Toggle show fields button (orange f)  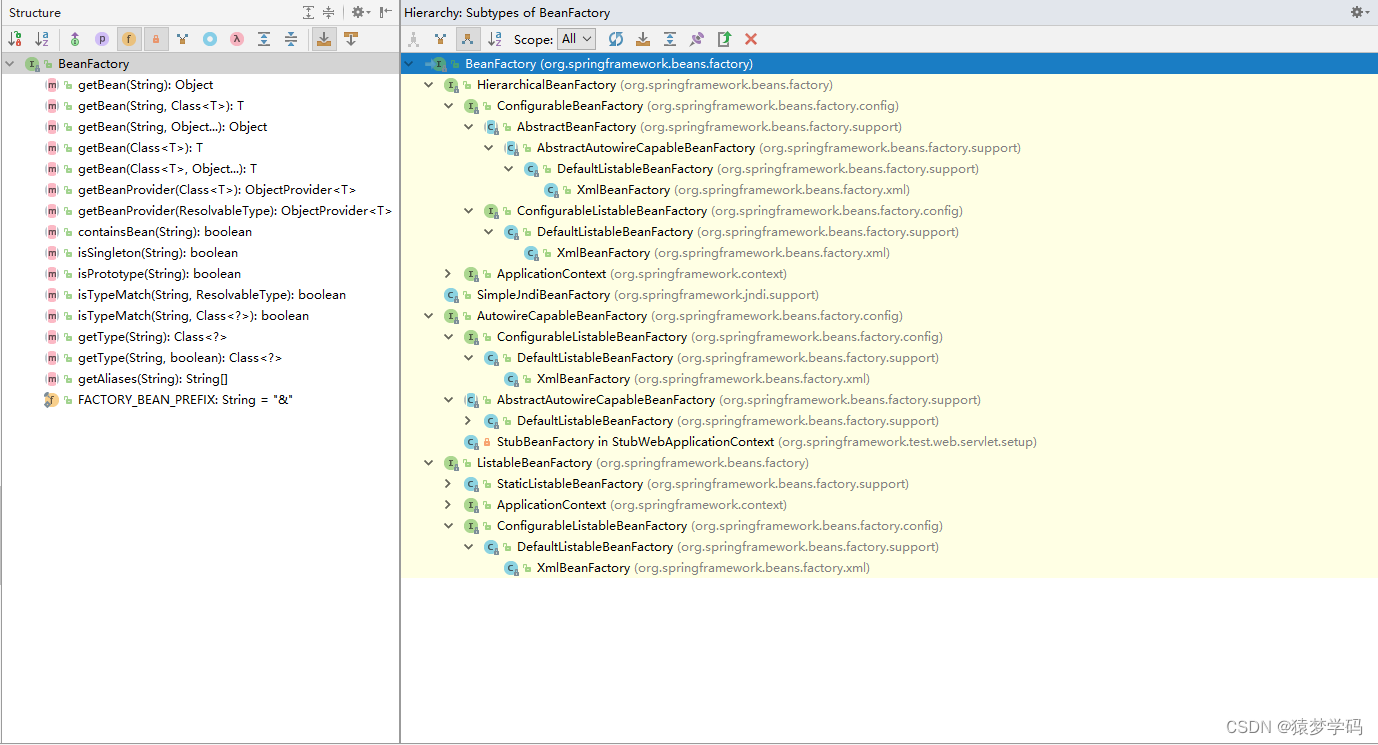click(x=129, y=39)
